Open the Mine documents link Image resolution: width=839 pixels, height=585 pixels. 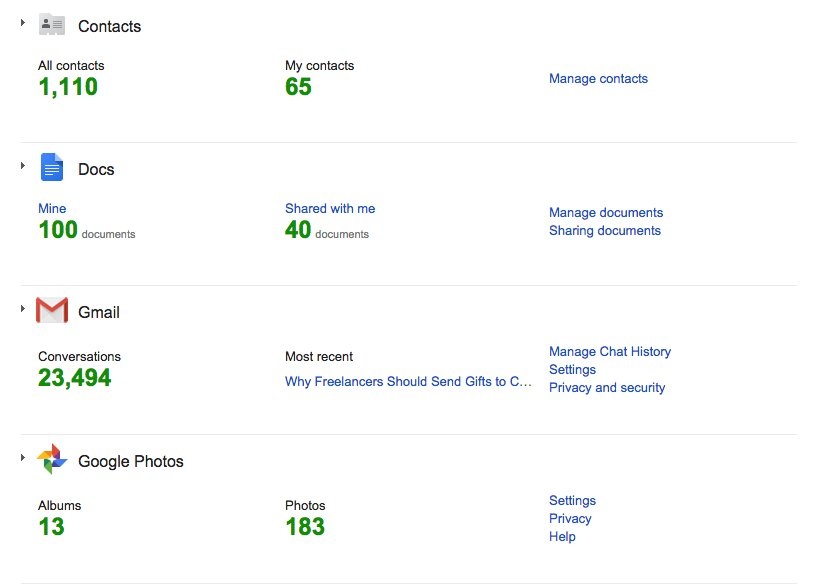tap(52, 209)
